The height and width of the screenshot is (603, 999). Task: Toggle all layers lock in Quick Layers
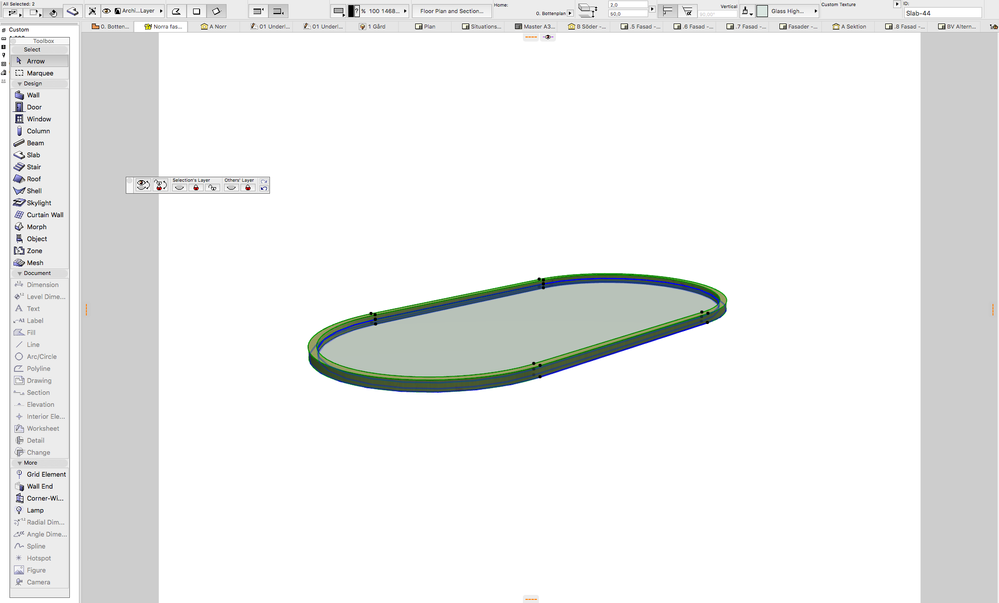(160, 185)
